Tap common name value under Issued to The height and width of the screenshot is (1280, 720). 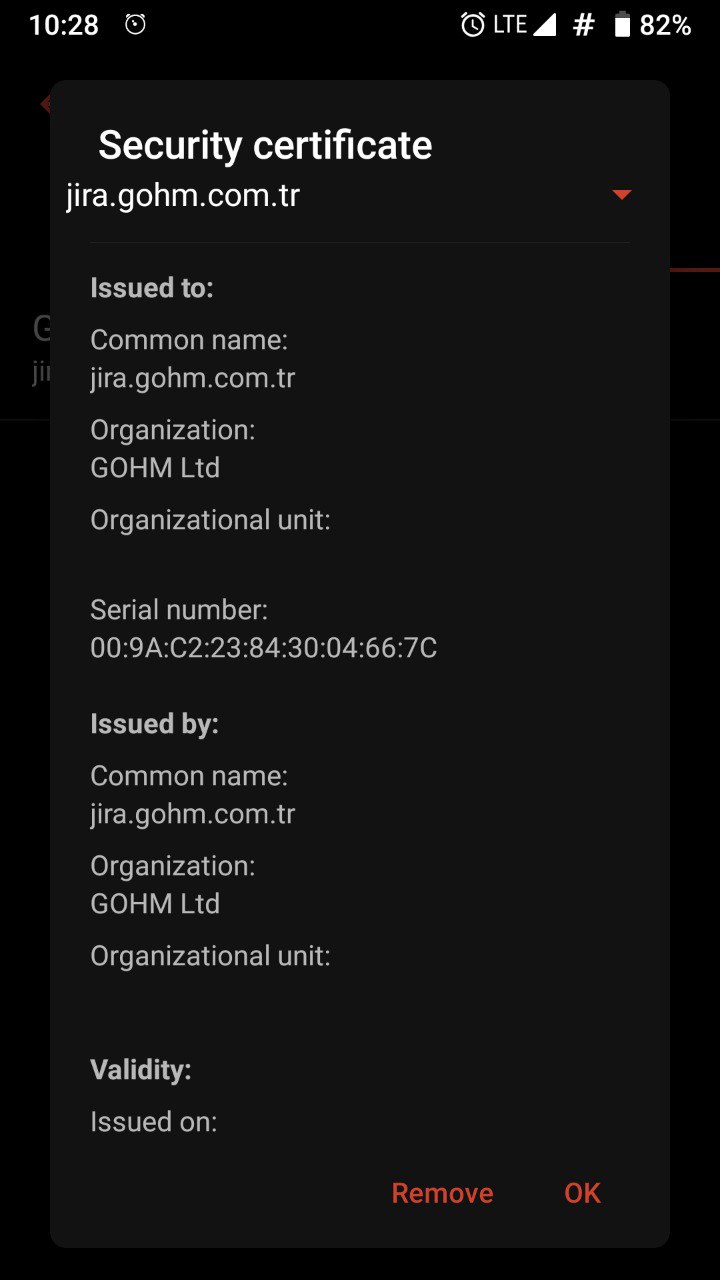(193, 378)
